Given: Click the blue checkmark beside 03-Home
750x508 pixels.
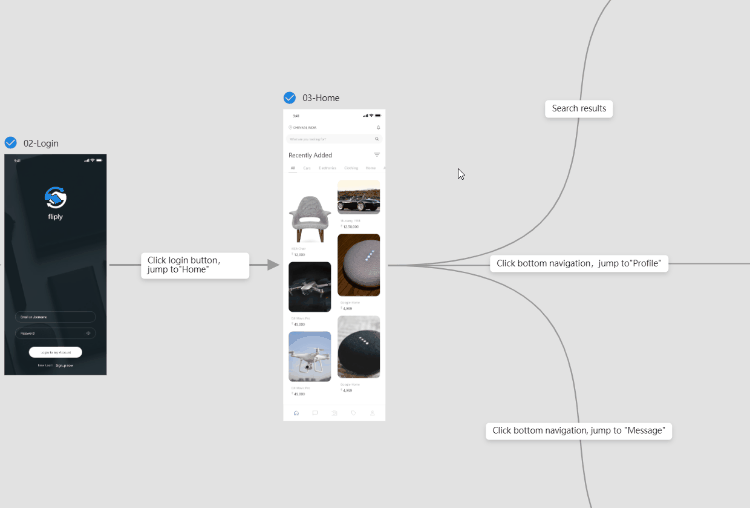Looking at the screenshot, I should point(290,98).
